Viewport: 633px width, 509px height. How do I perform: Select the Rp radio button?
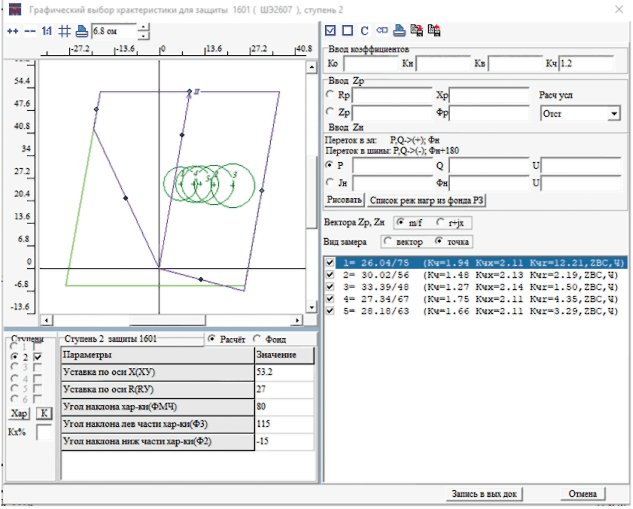click(x=330, y=94)
